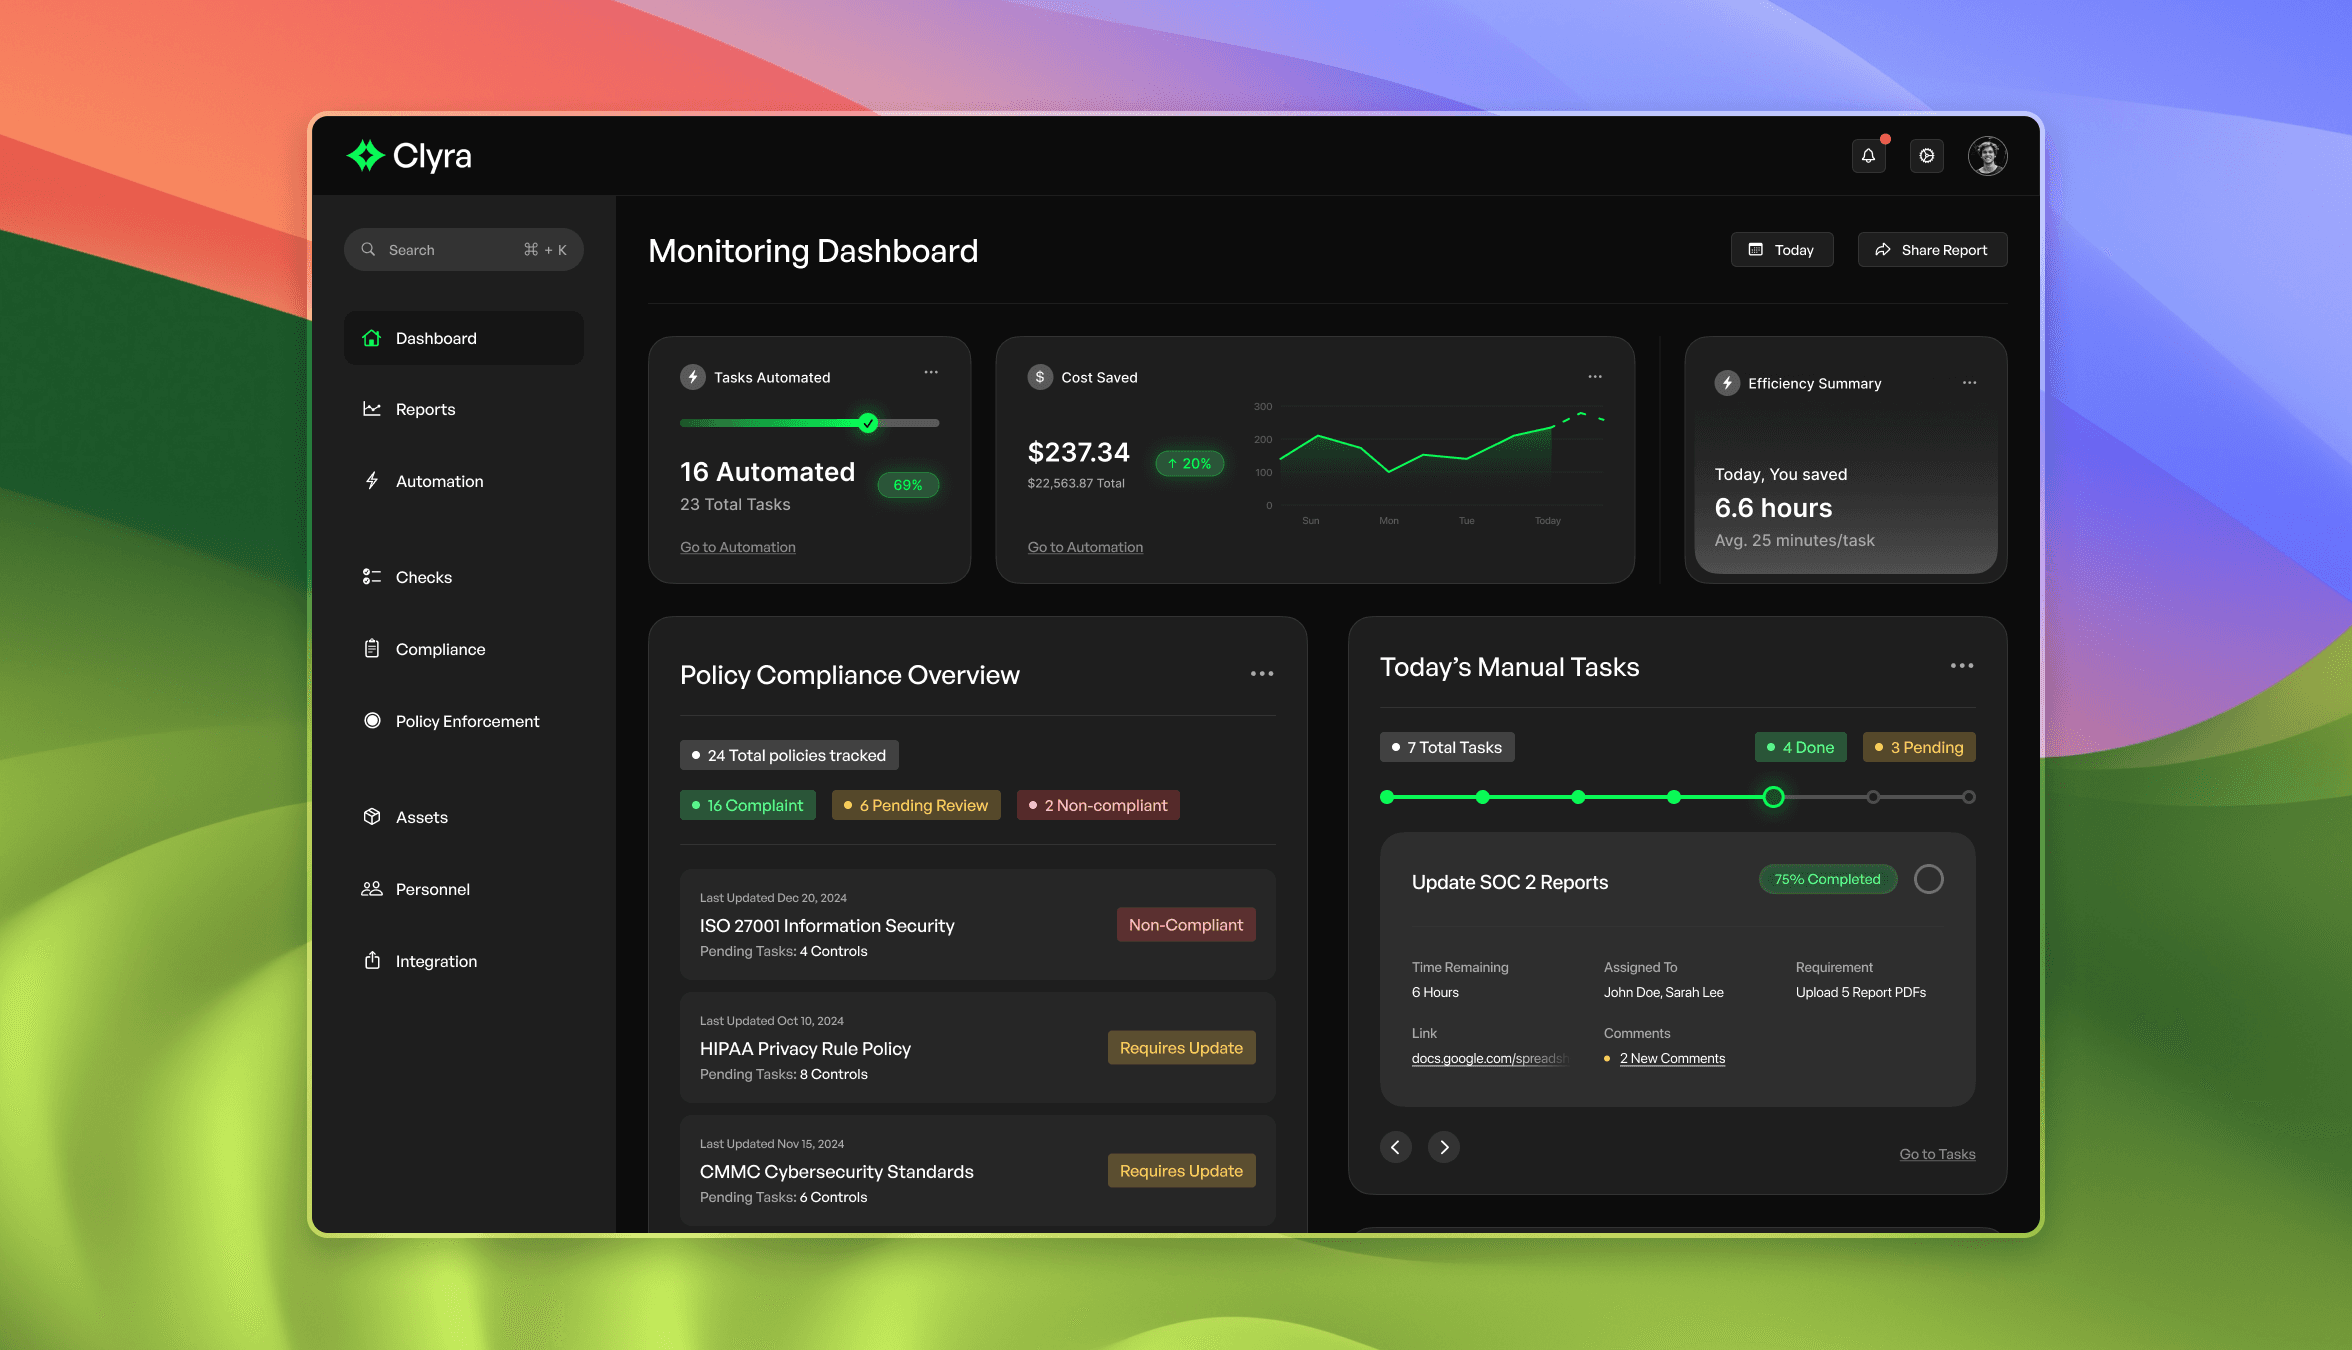Viewport: 2352px width, 1350px height.
Task: Open the notifications bell
Action: (x=1868, y=156)
